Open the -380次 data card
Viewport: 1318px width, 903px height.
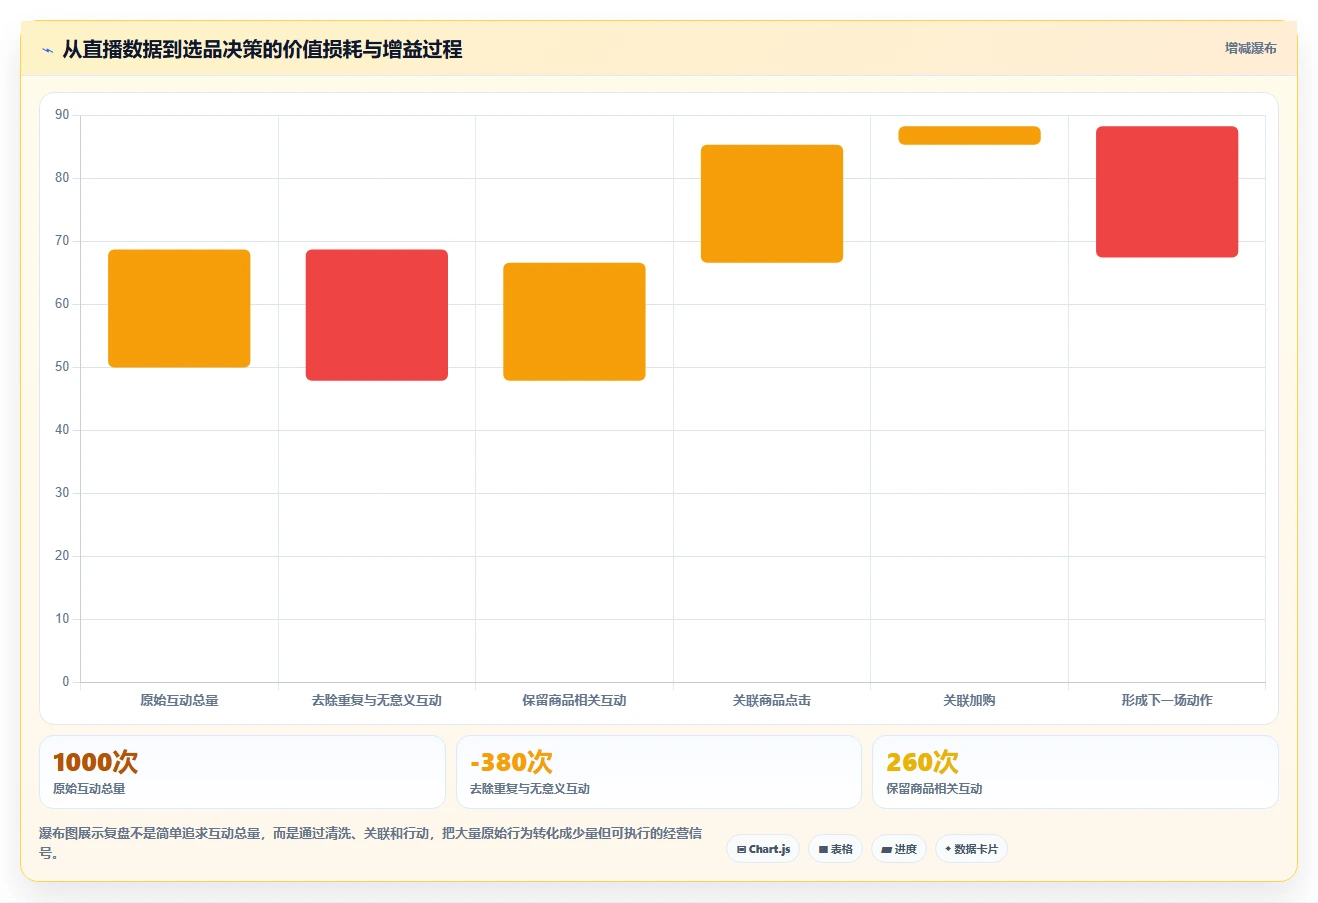659,772
